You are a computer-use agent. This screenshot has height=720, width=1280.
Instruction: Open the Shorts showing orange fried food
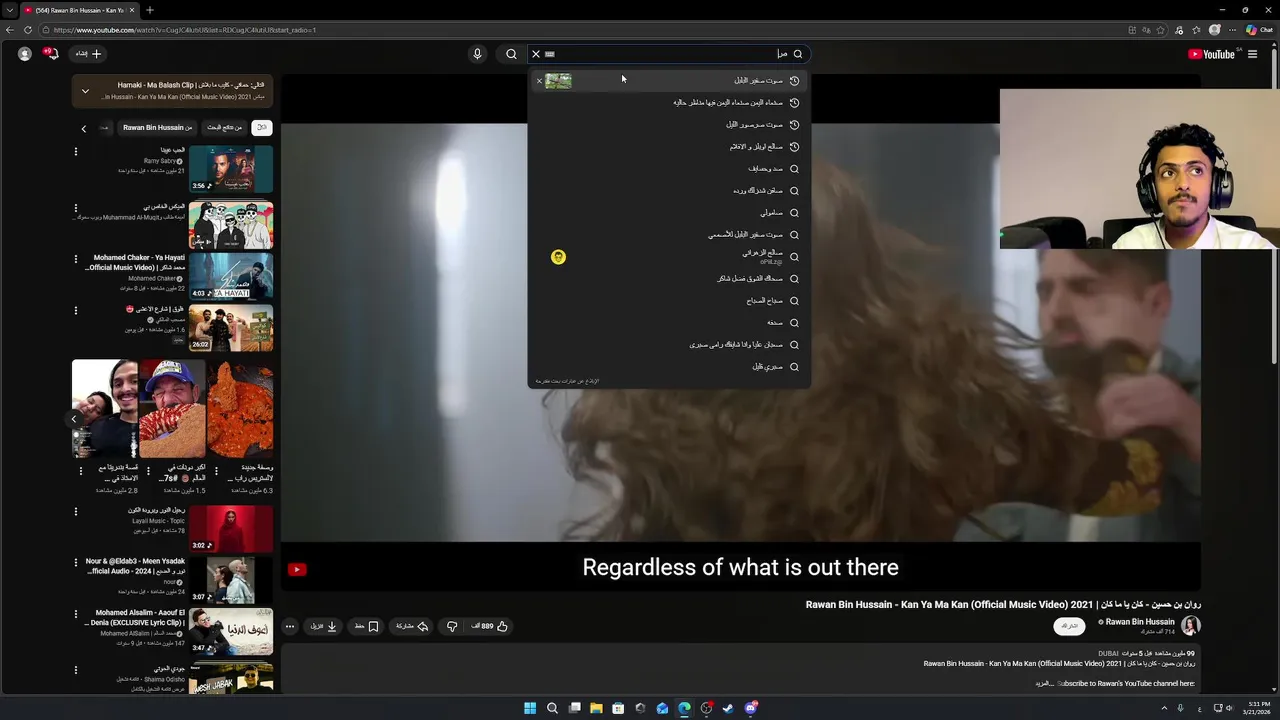coord(240,408)
